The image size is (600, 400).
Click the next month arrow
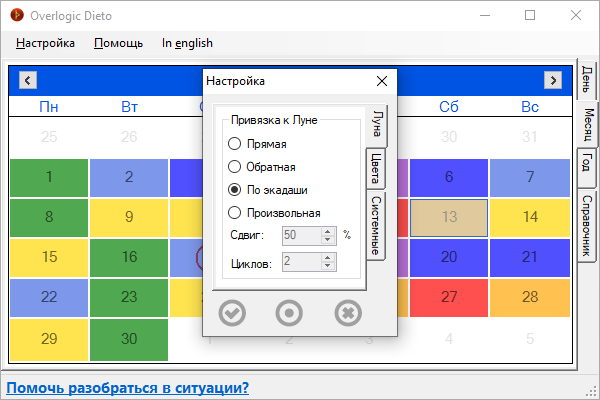(553, 80)
